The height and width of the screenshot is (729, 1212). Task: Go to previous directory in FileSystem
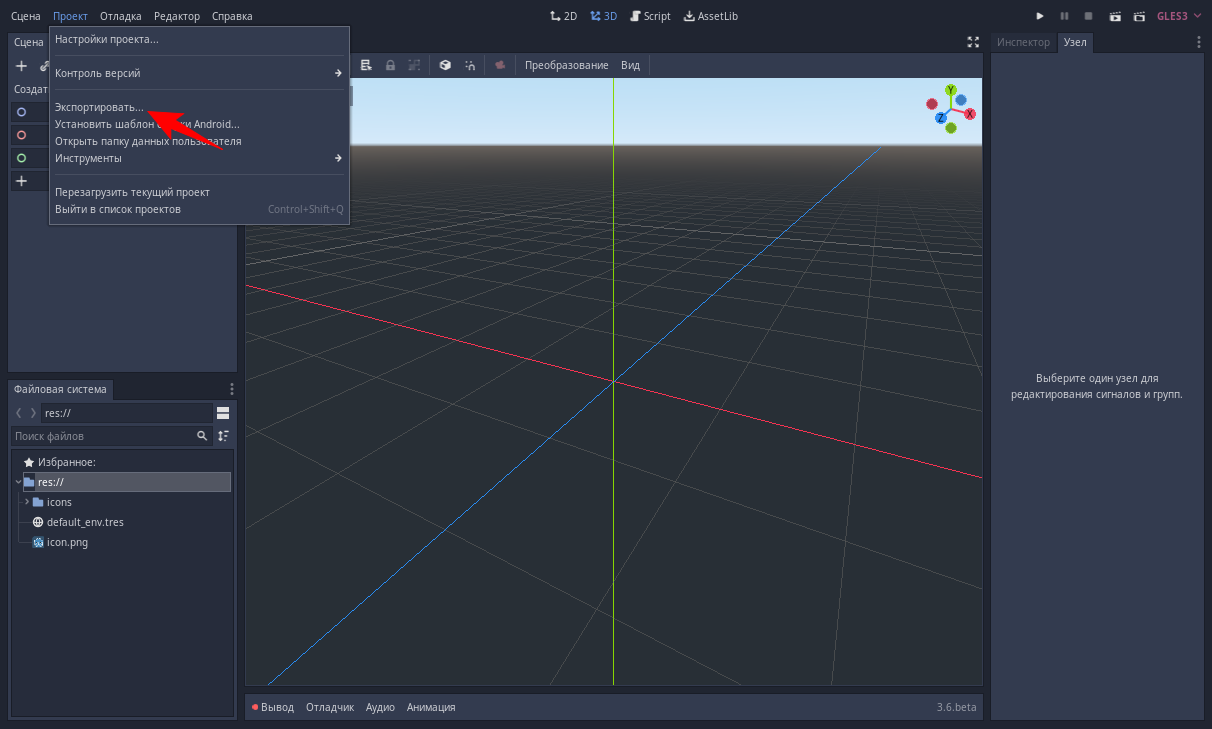(x=19, y=413)
